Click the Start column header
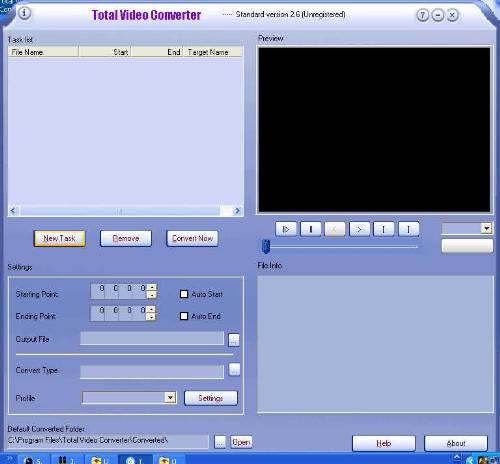Image resolution: width=500 pixels, height=464 pixels. [x=105, y=52]
